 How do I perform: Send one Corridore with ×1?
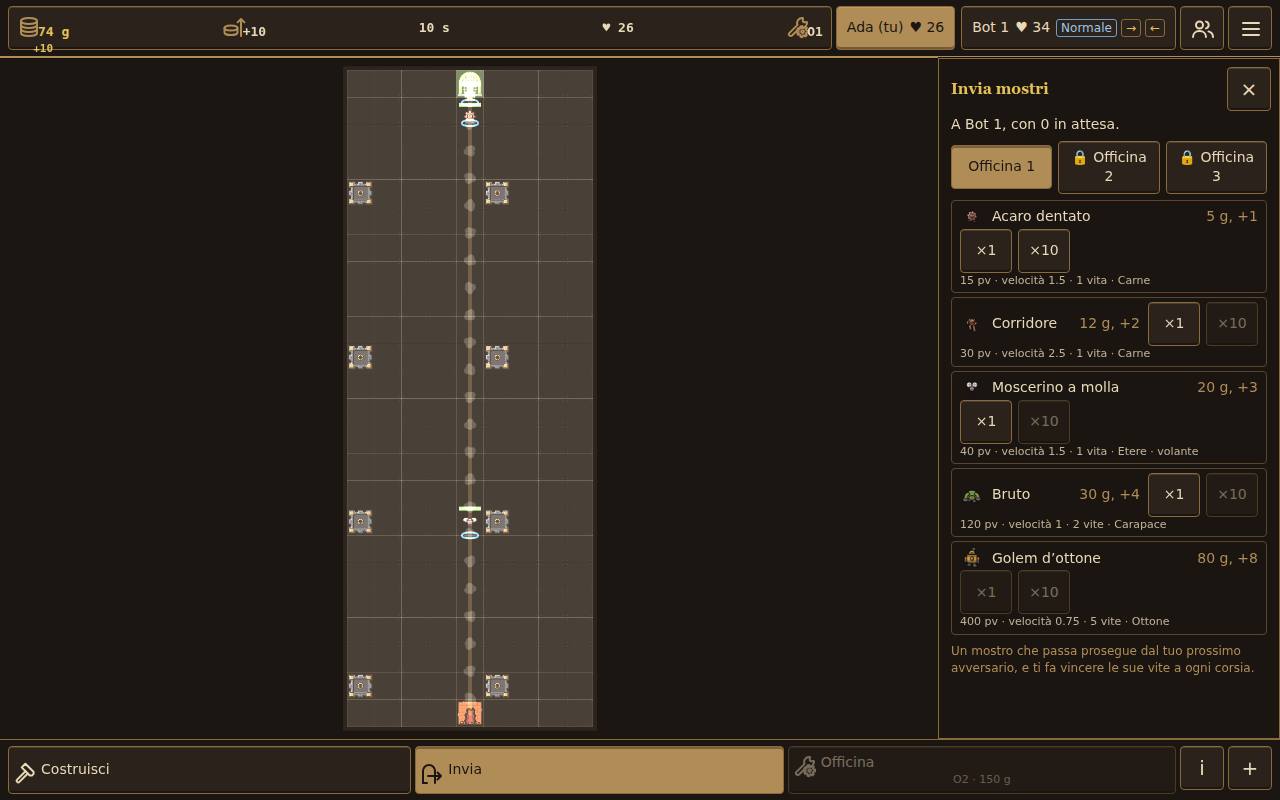(1174, 323)
